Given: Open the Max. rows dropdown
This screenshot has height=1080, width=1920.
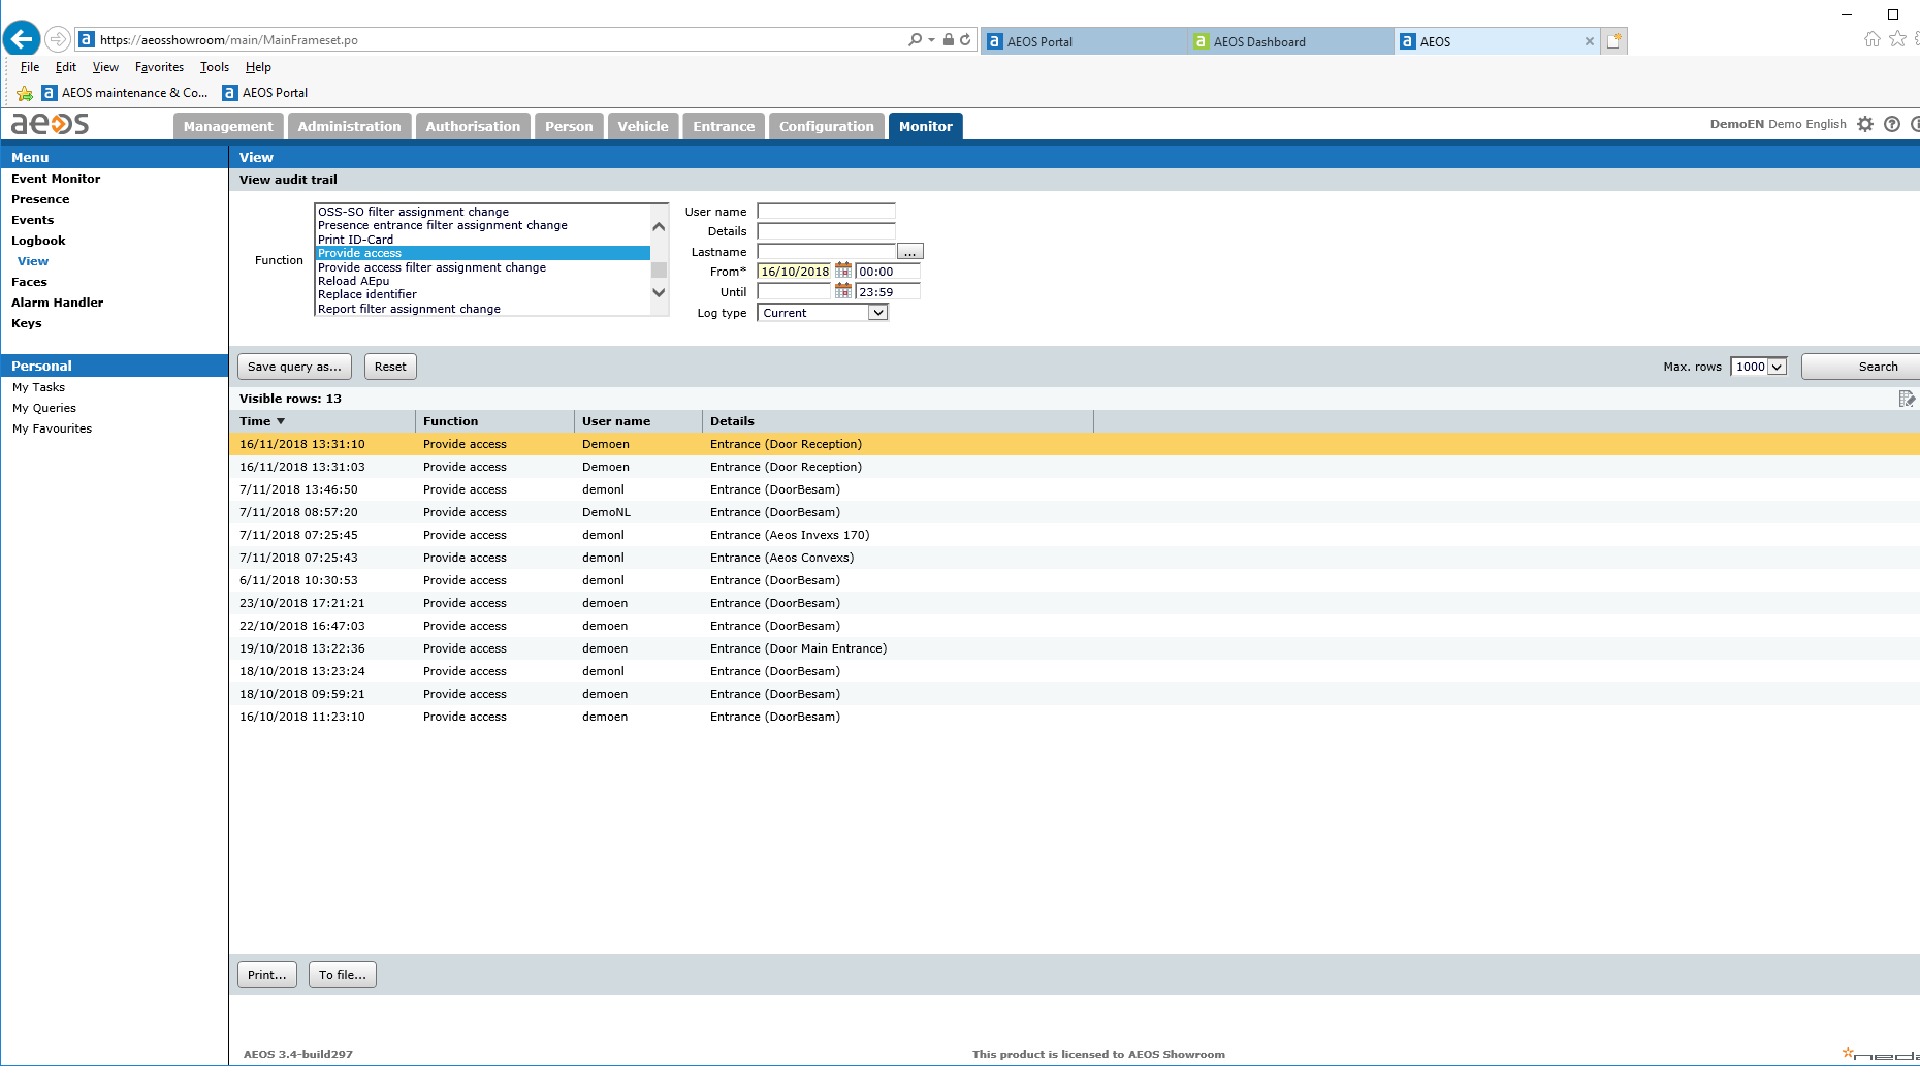Looking at the screenshot, I should pos(1776,367).
